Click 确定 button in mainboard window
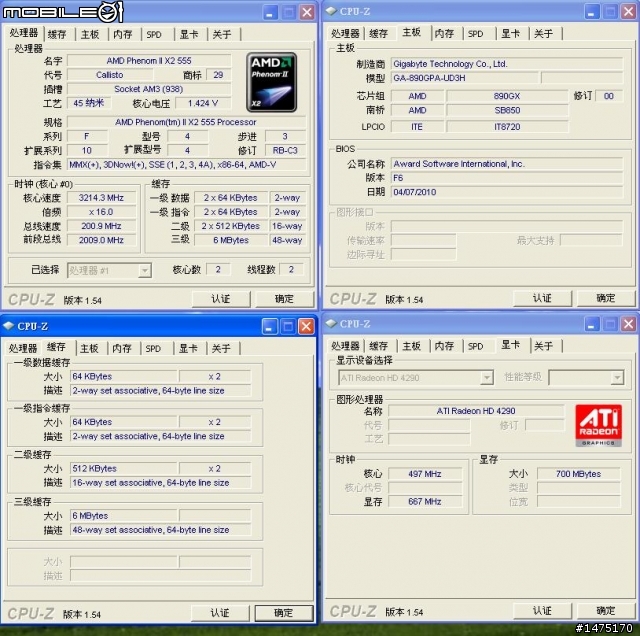The height and width of the screenshot is (636, 640). pyautogui.click(x=606, y=298)
